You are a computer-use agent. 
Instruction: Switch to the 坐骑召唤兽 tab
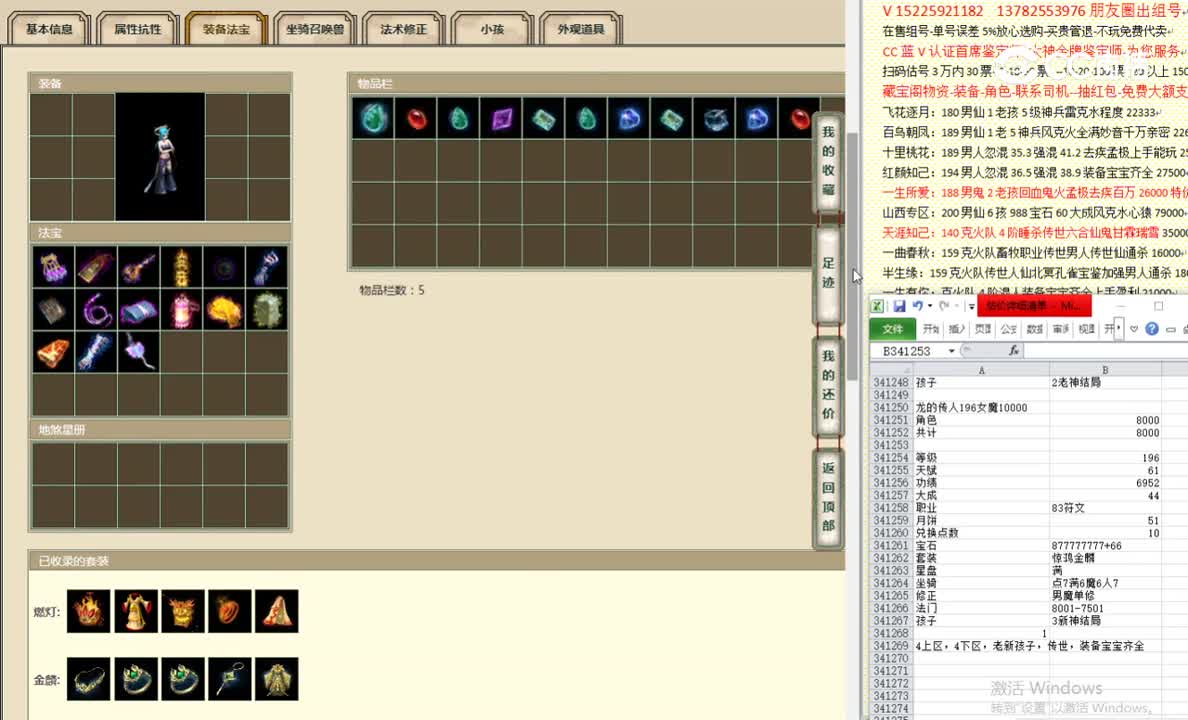click(315, 29)
